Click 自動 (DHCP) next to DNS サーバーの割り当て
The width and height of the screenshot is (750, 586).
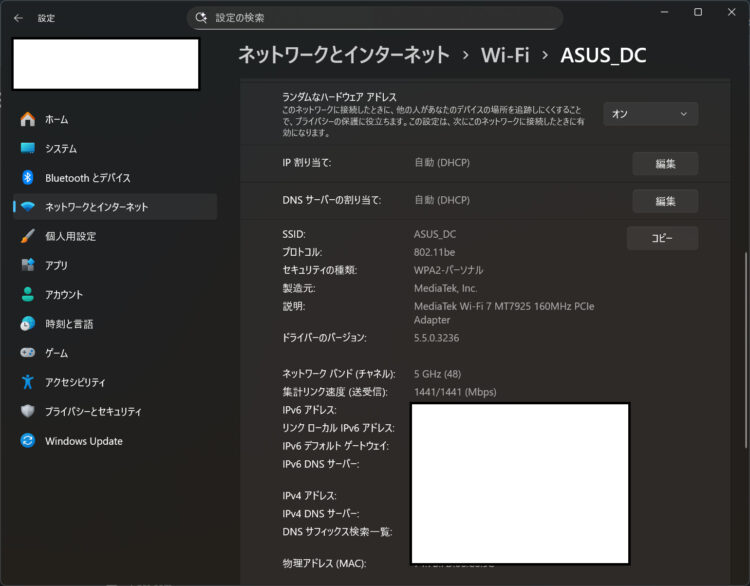[442, 200]
